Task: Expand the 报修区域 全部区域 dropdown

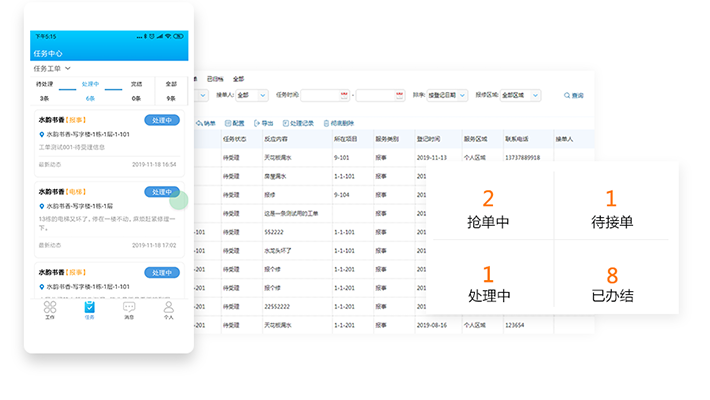Action: [520, 95]
